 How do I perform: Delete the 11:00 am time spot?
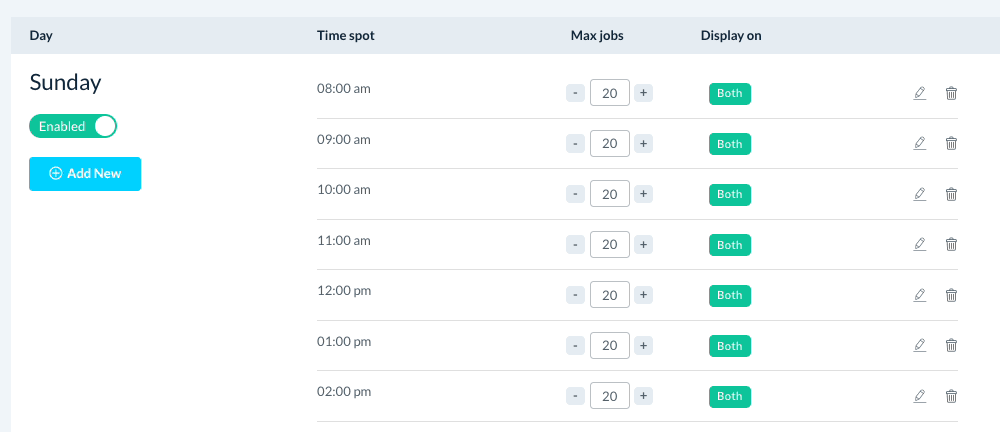[x=951, y=244]
